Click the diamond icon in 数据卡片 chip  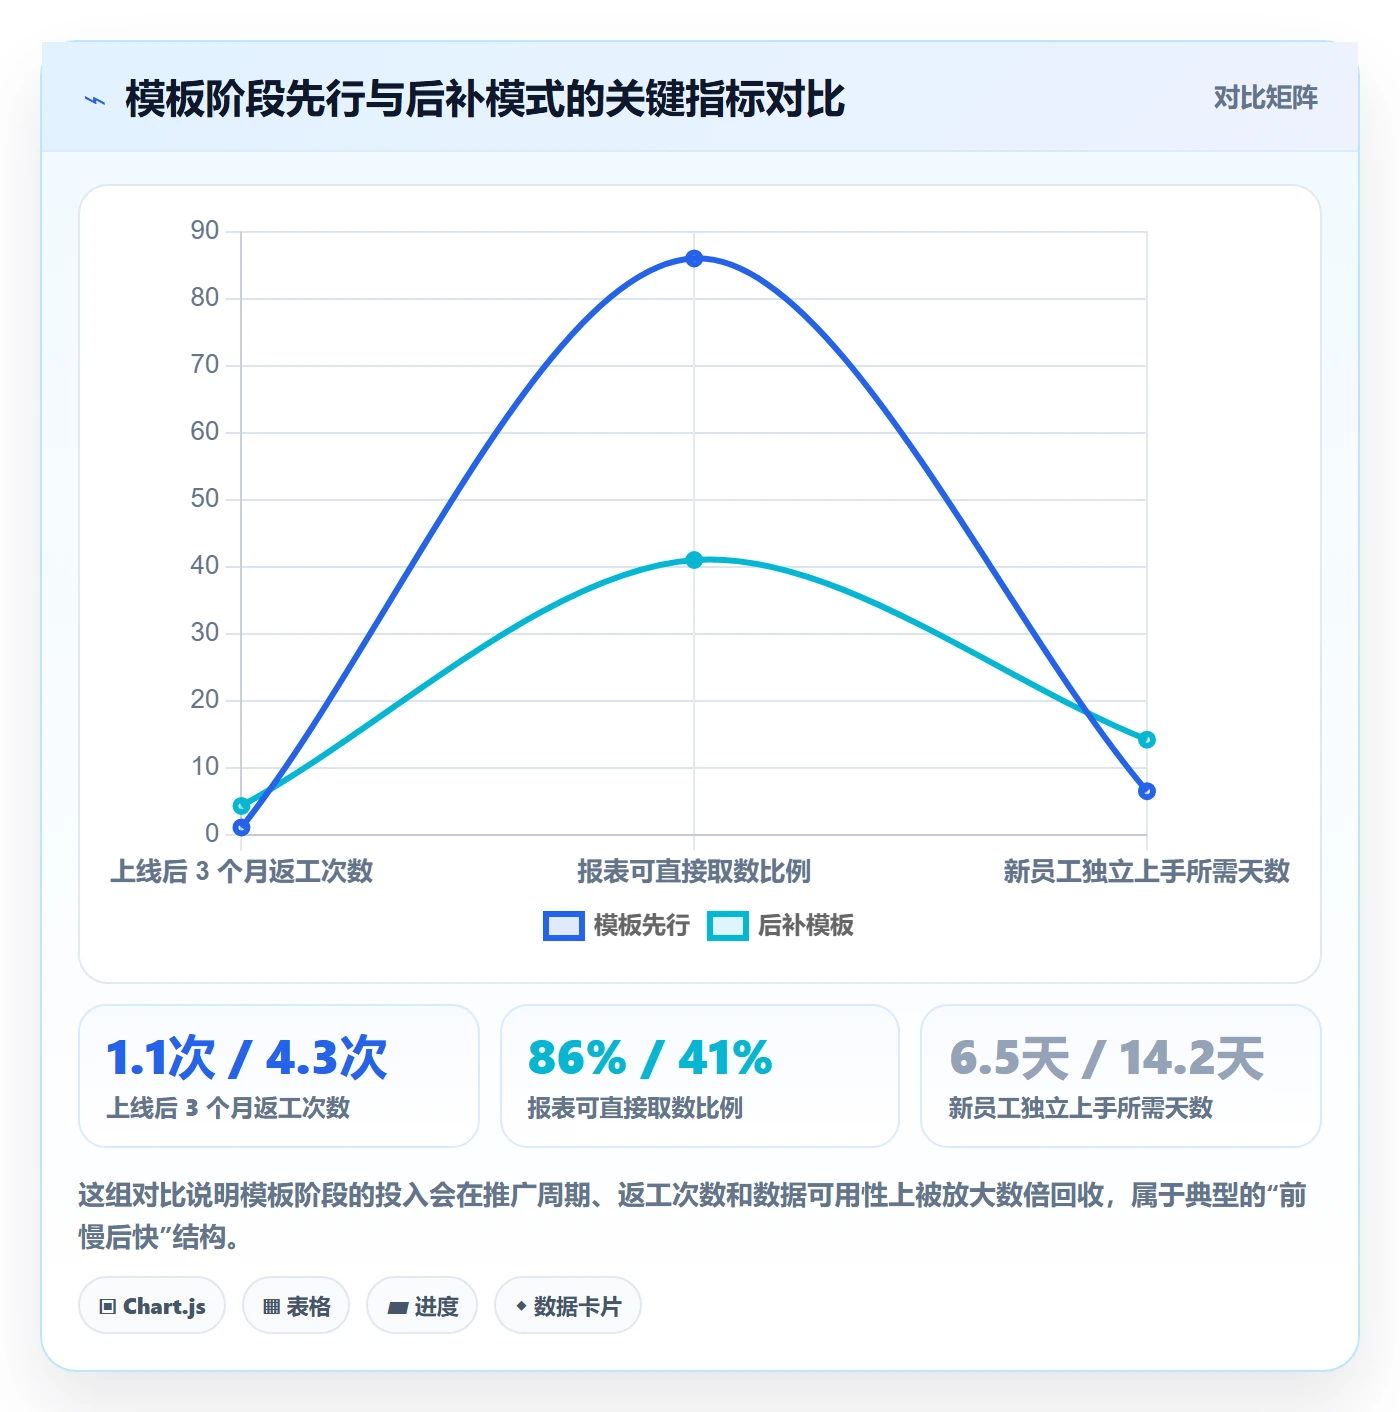[x=521, y=1306]
